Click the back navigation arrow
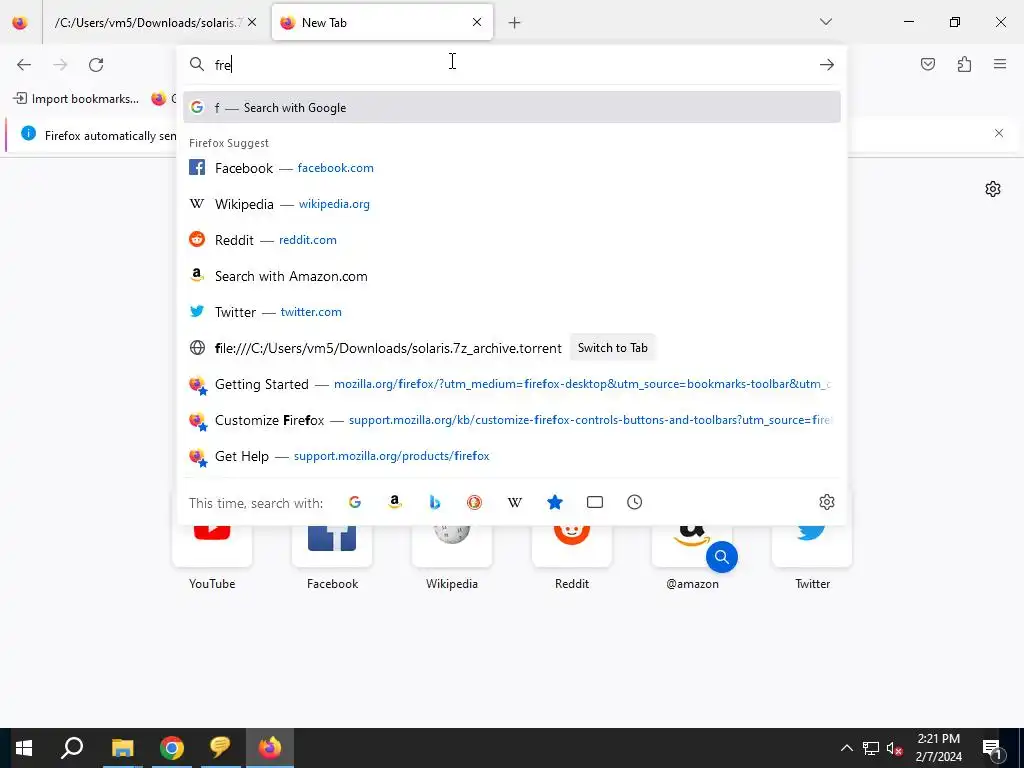Image resolution: width=1024 pixels, height=768 pixels. coord(24,65)
